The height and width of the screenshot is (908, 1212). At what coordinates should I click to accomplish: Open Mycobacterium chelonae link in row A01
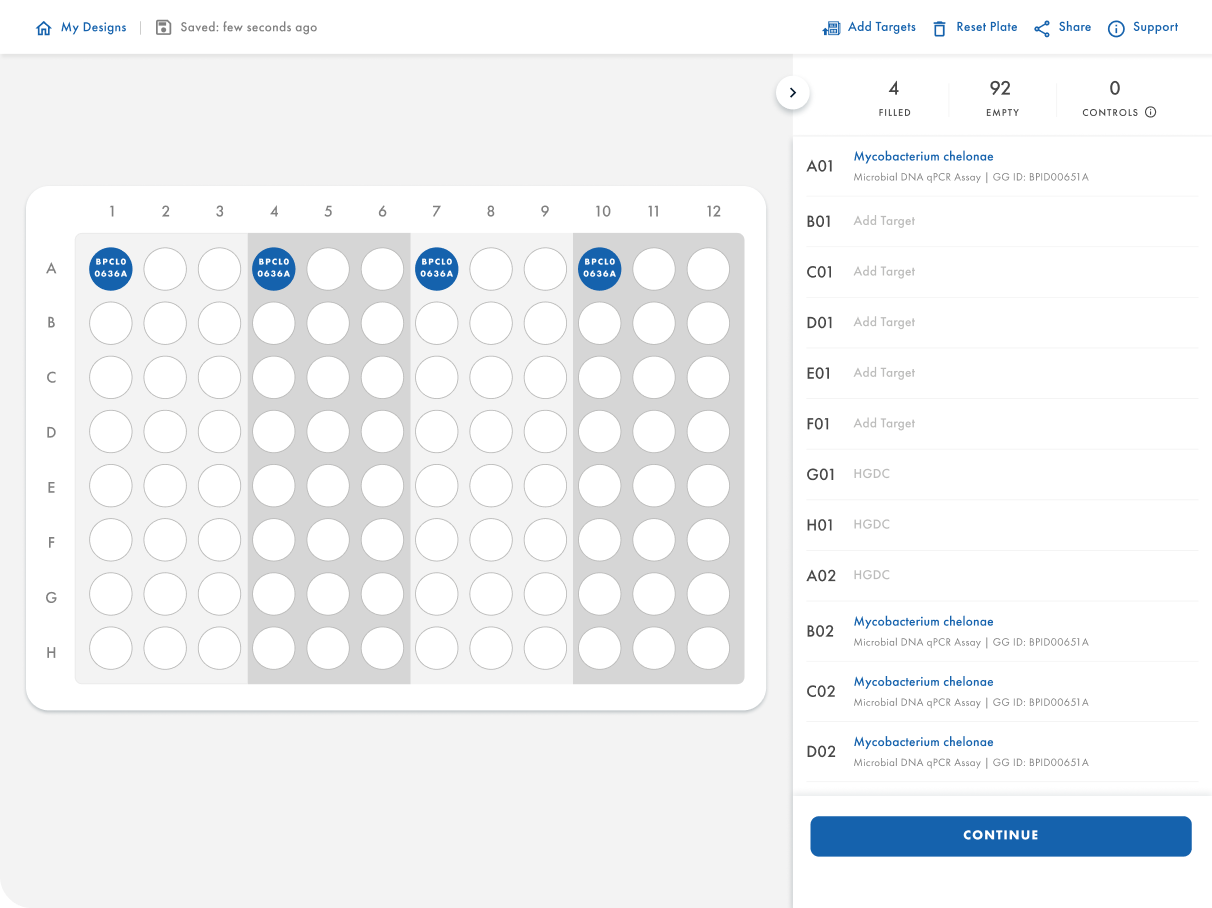[x=923, y=157]
